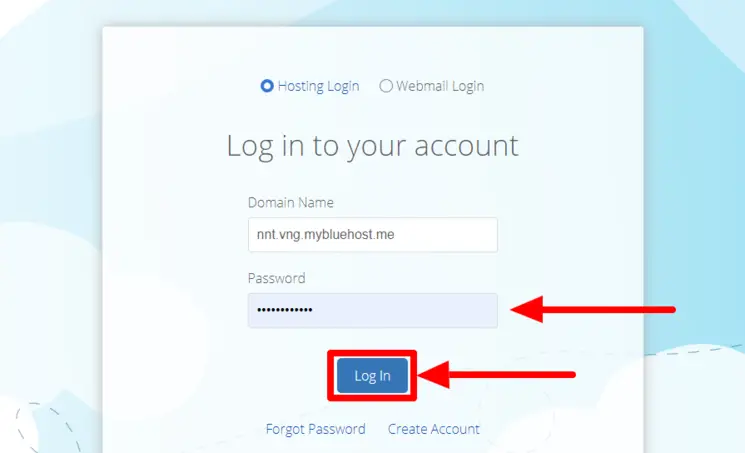Viewport: 745px width, 453px height.
Task: Click the Hosting Login label text
Action: 318,87
